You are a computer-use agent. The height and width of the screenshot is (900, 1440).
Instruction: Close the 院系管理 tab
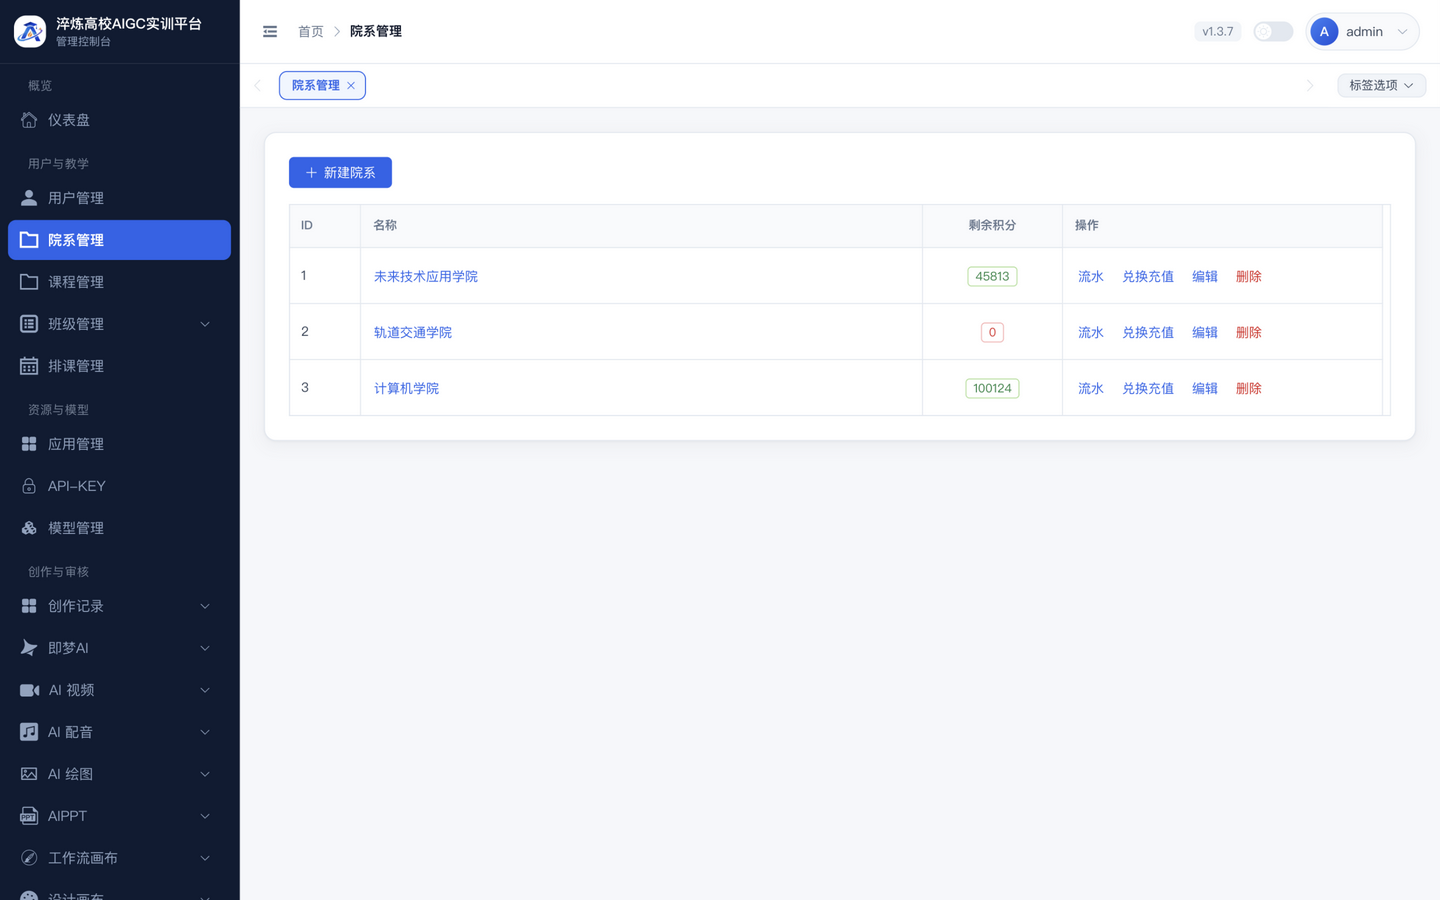tap(351, 86)
